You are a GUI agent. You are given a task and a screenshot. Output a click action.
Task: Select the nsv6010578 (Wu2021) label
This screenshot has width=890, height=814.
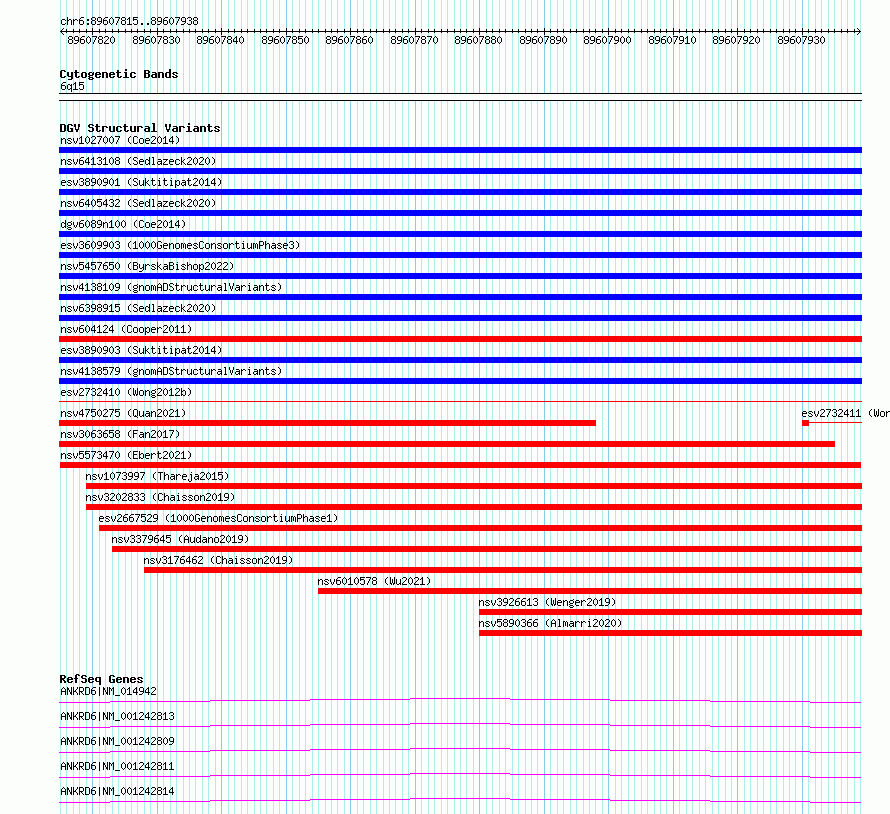point(374,581)
